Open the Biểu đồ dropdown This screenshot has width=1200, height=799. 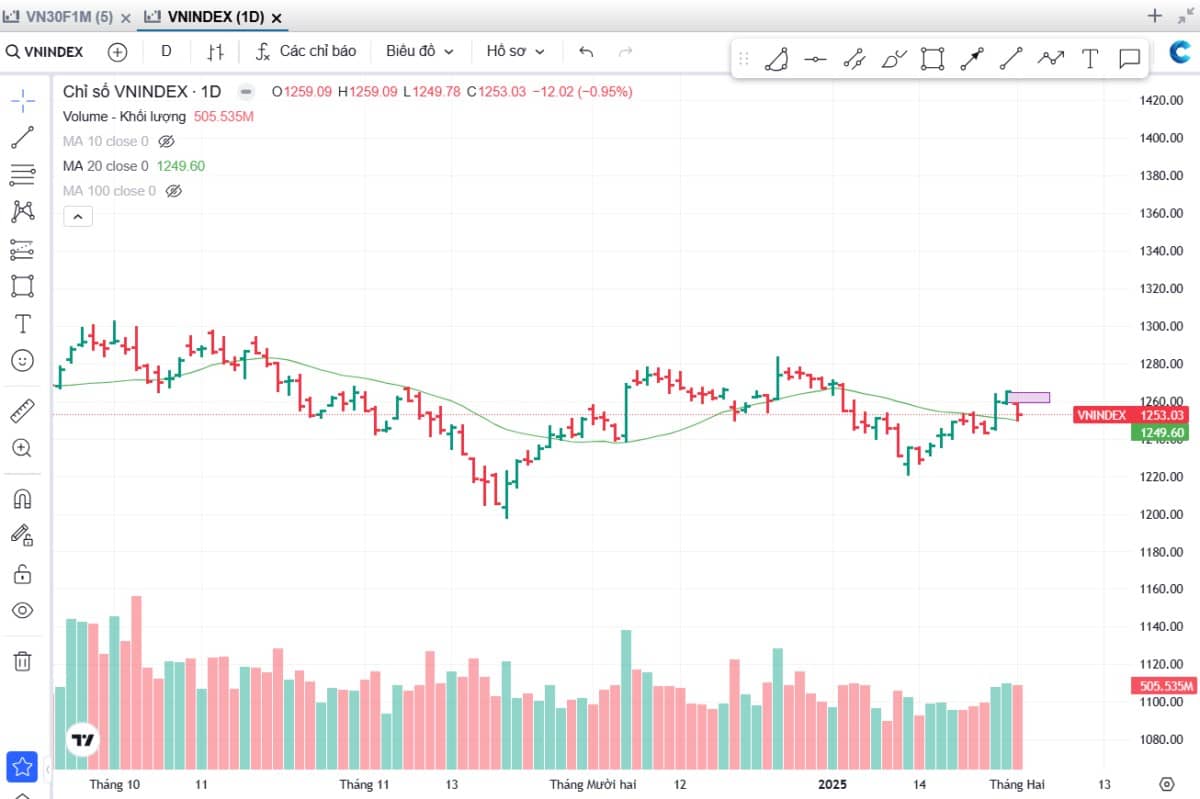tap(420, 51)
